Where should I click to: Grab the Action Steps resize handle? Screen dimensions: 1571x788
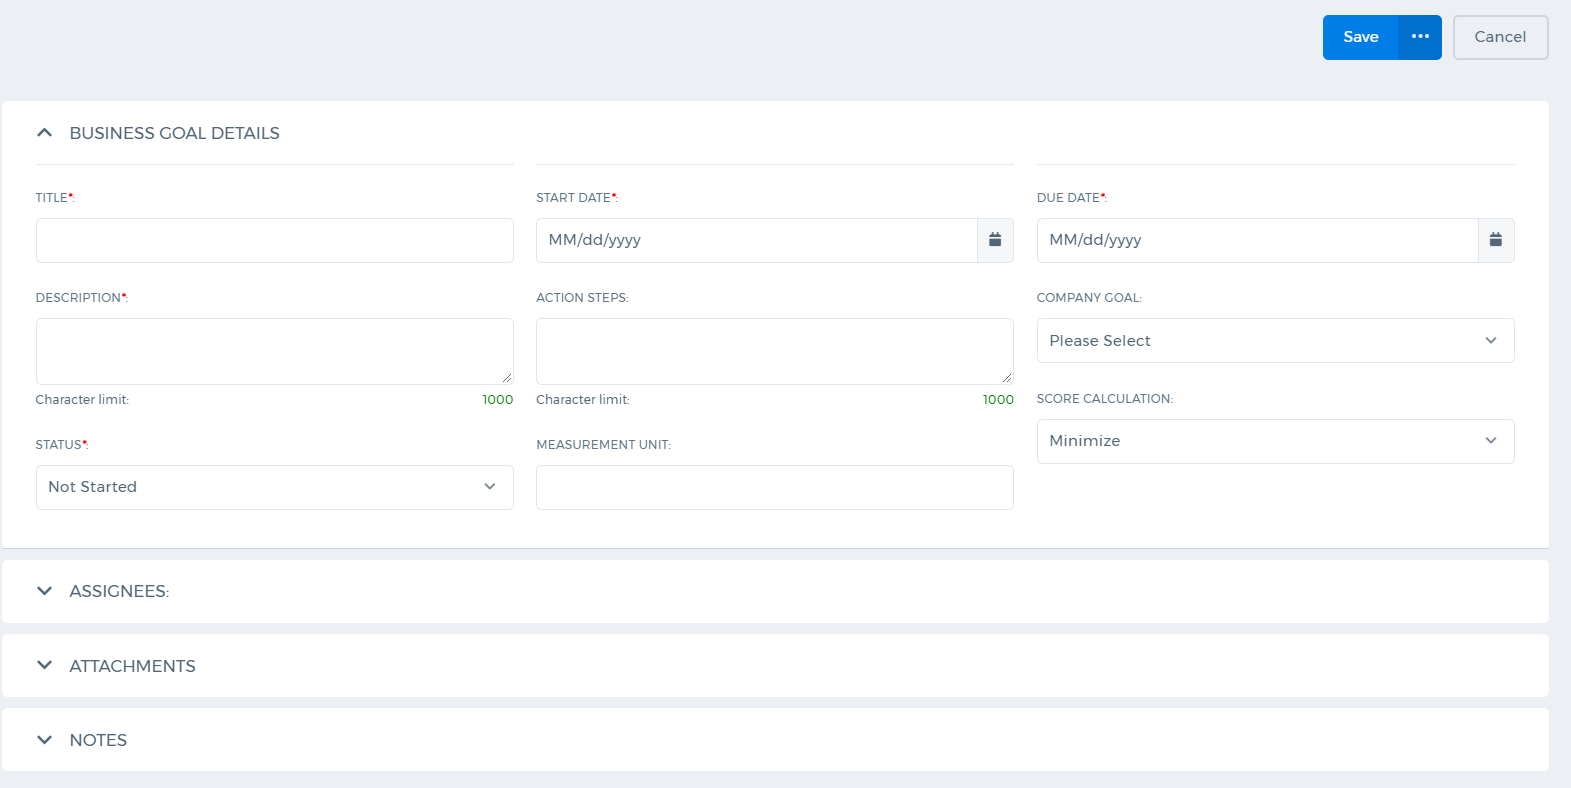pos(1007,378)
